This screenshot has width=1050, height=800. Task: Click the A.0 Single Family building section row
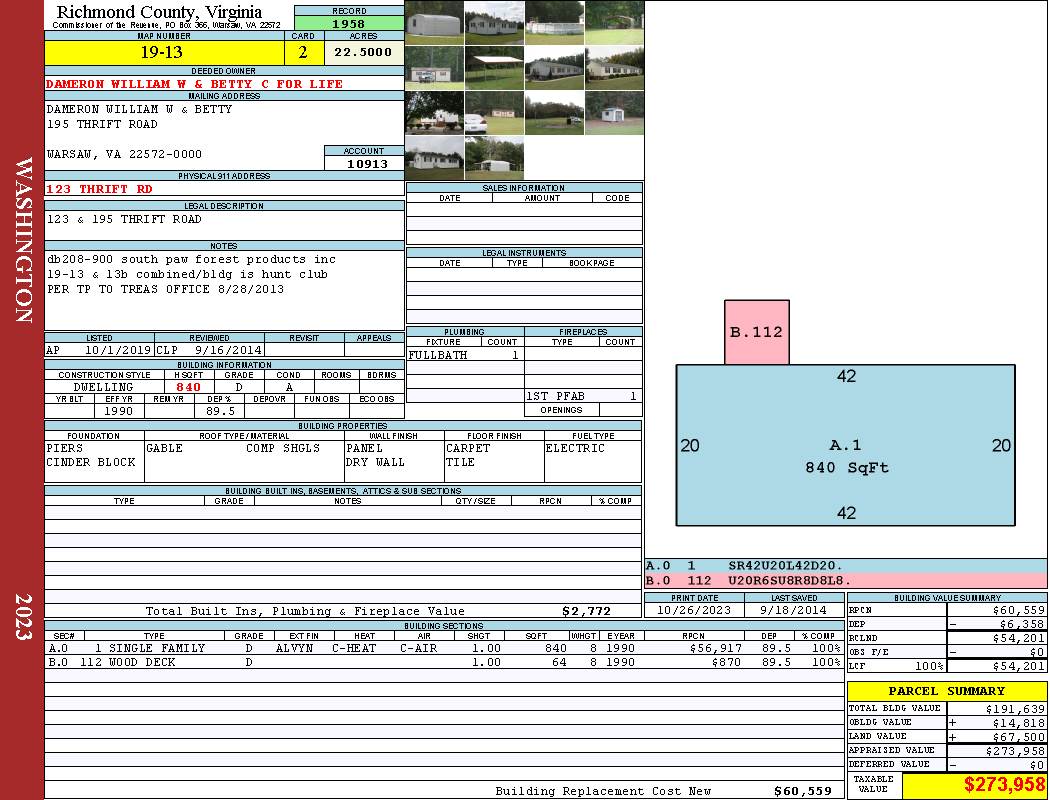443,648
